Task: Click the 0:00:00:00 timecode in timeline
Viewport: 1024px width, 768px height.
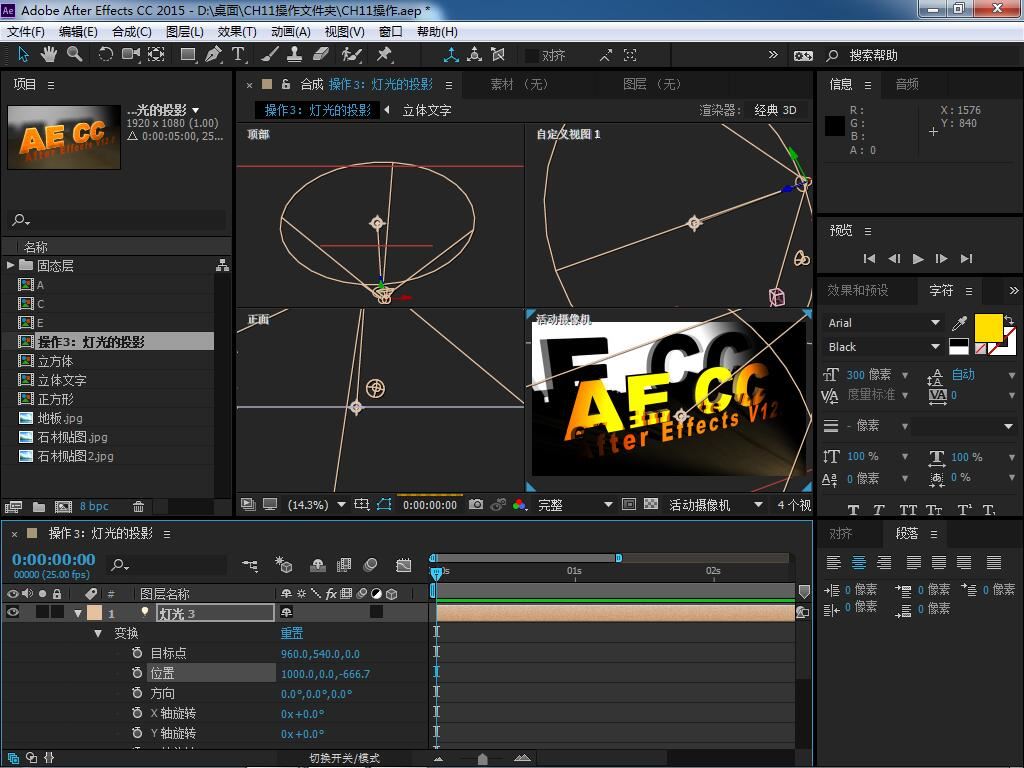Action: click(54, 560)
